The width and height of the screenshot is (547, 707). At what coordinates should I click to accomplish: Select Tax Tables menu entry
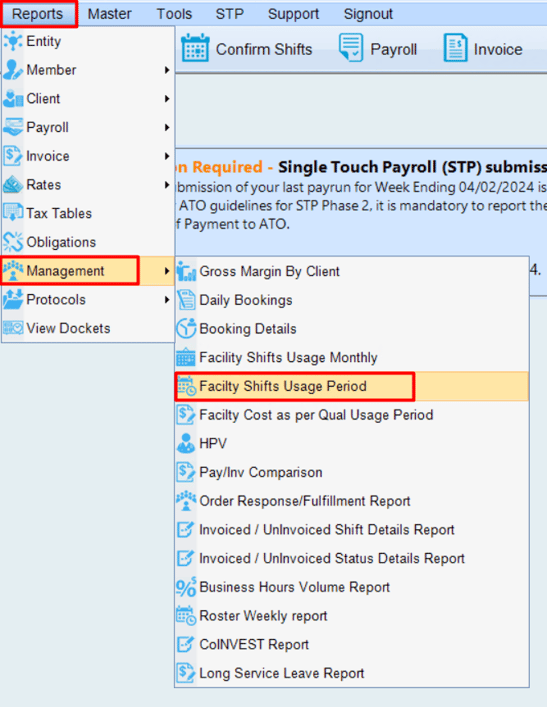coord(88,213)
